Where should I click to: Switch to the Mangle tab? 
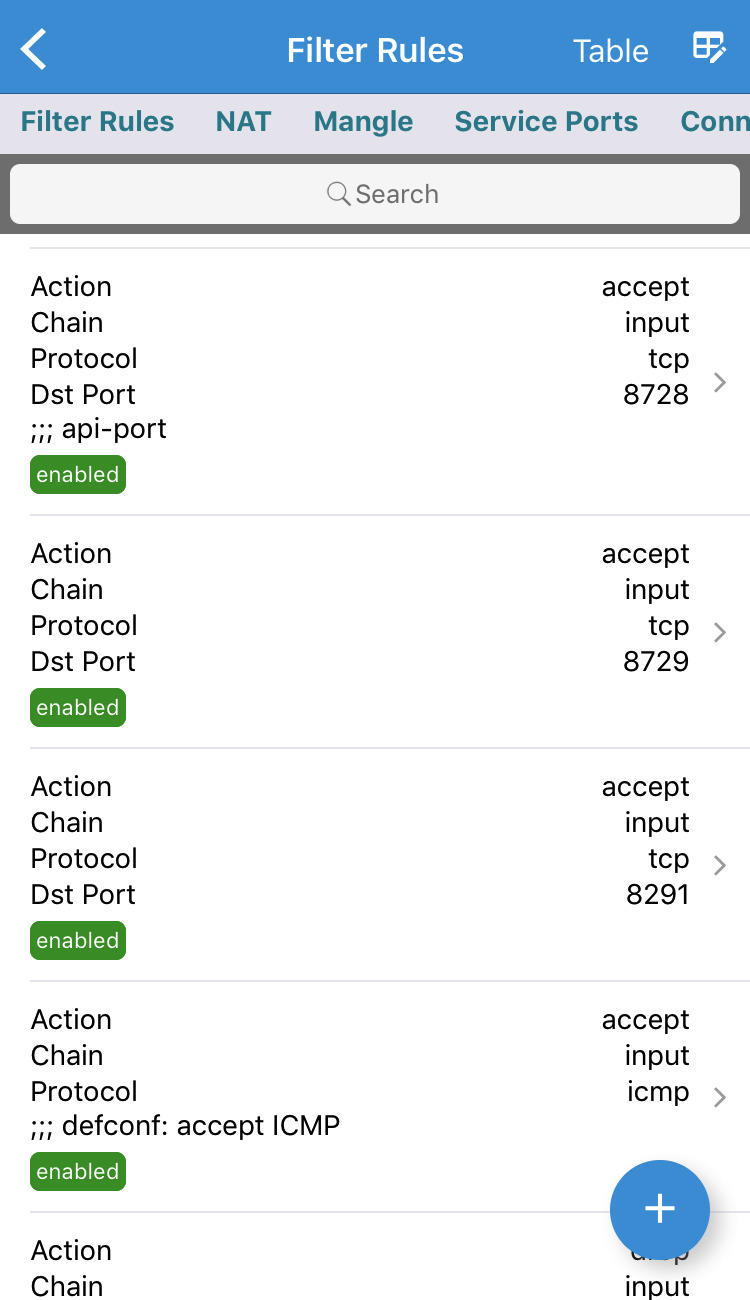363,122
